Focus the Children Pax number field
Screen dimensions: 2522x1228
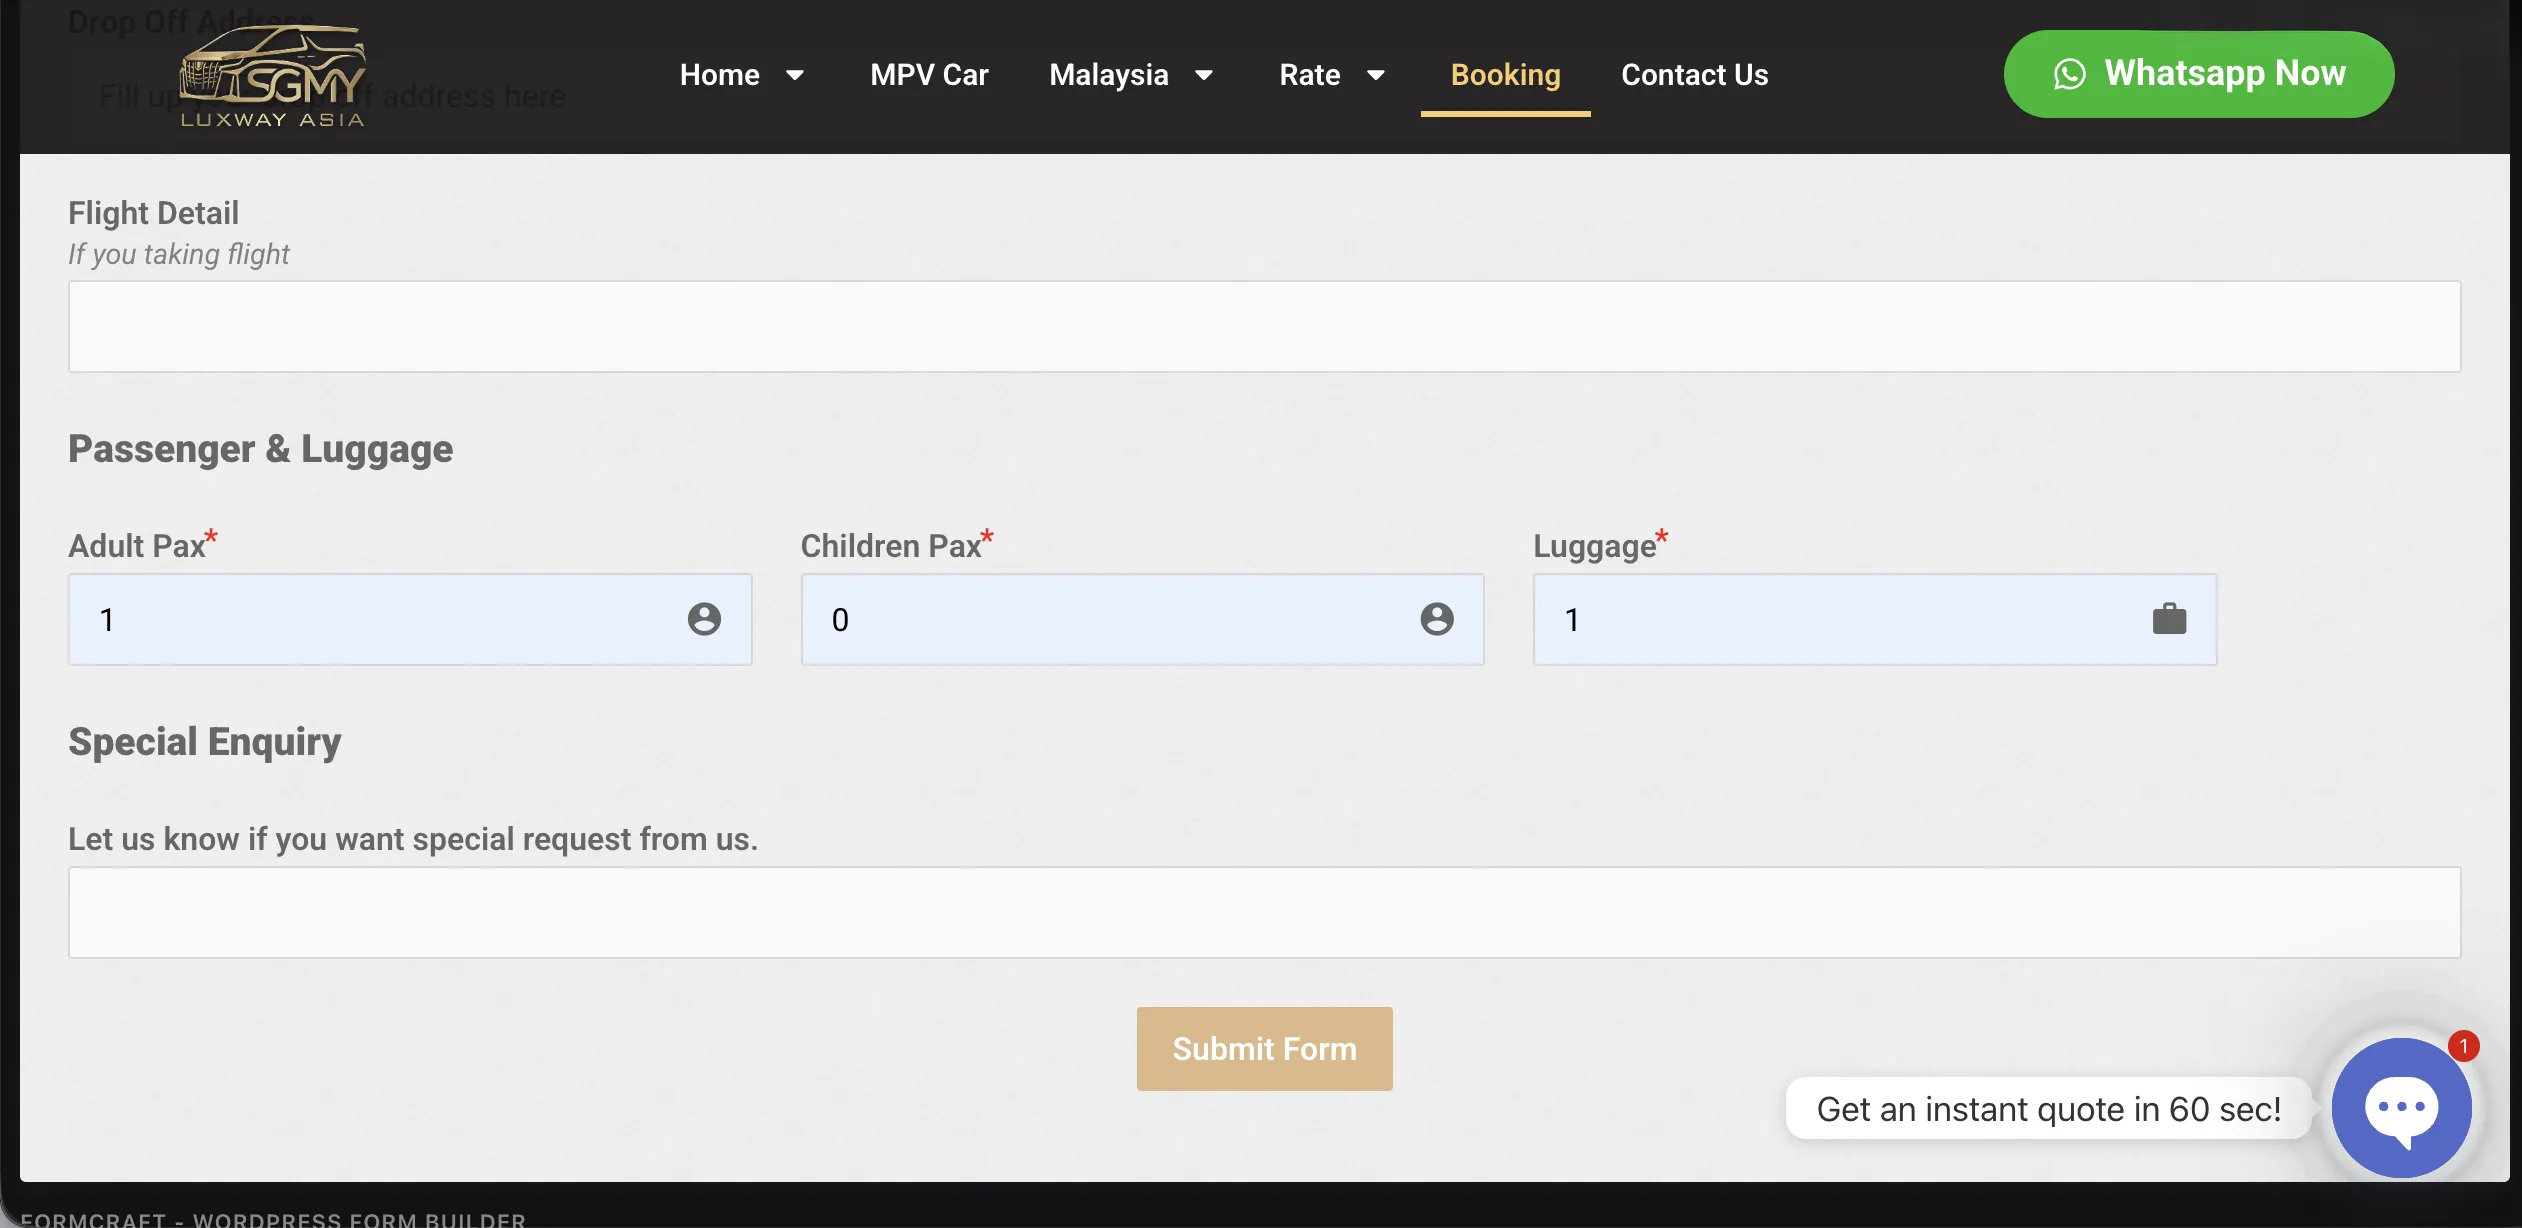[1142, 619]
